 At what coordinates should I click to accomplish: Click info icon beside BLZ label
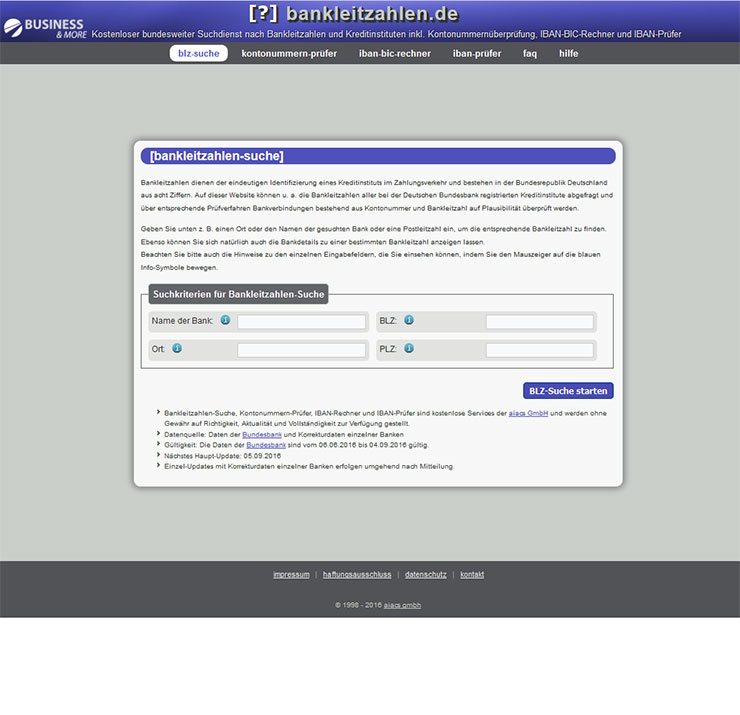click(409, 320)
